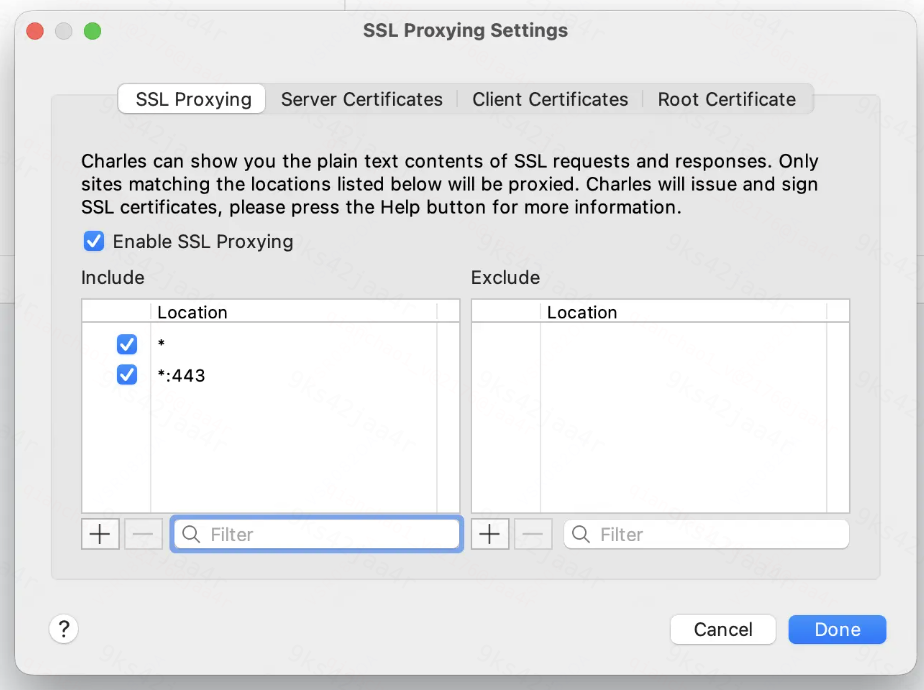Add a new Include location
This screenshot has width=924, height=690.
[100, 534]
